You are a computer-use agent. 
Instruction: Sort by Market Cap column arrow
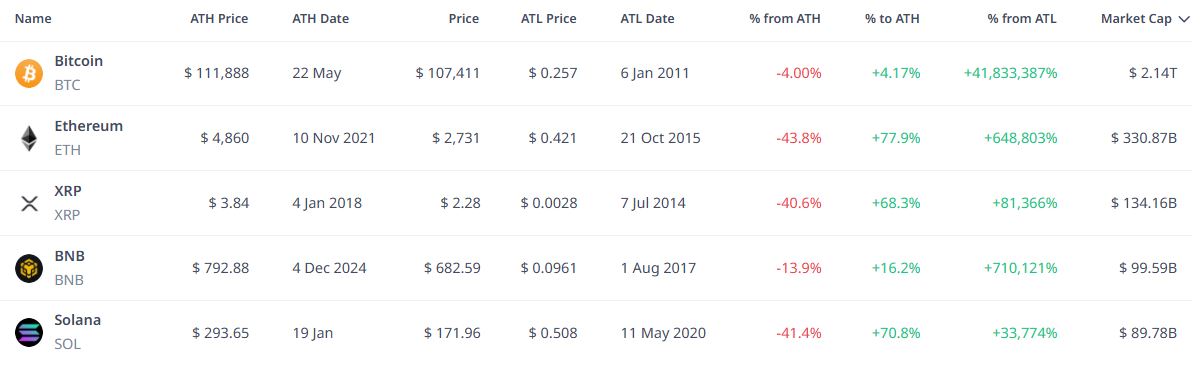(x=1185, y=19)
